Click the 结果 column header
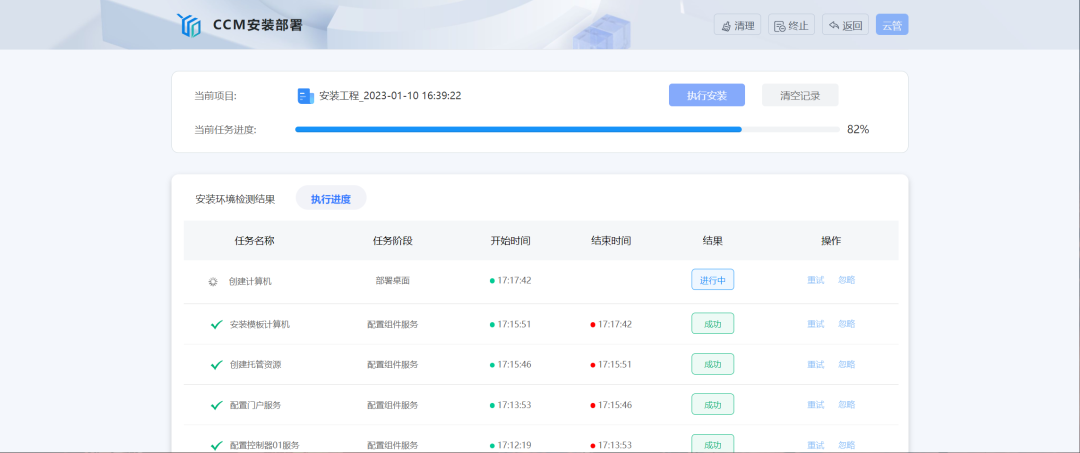The image size is (1080, 453). click(712, 241)
